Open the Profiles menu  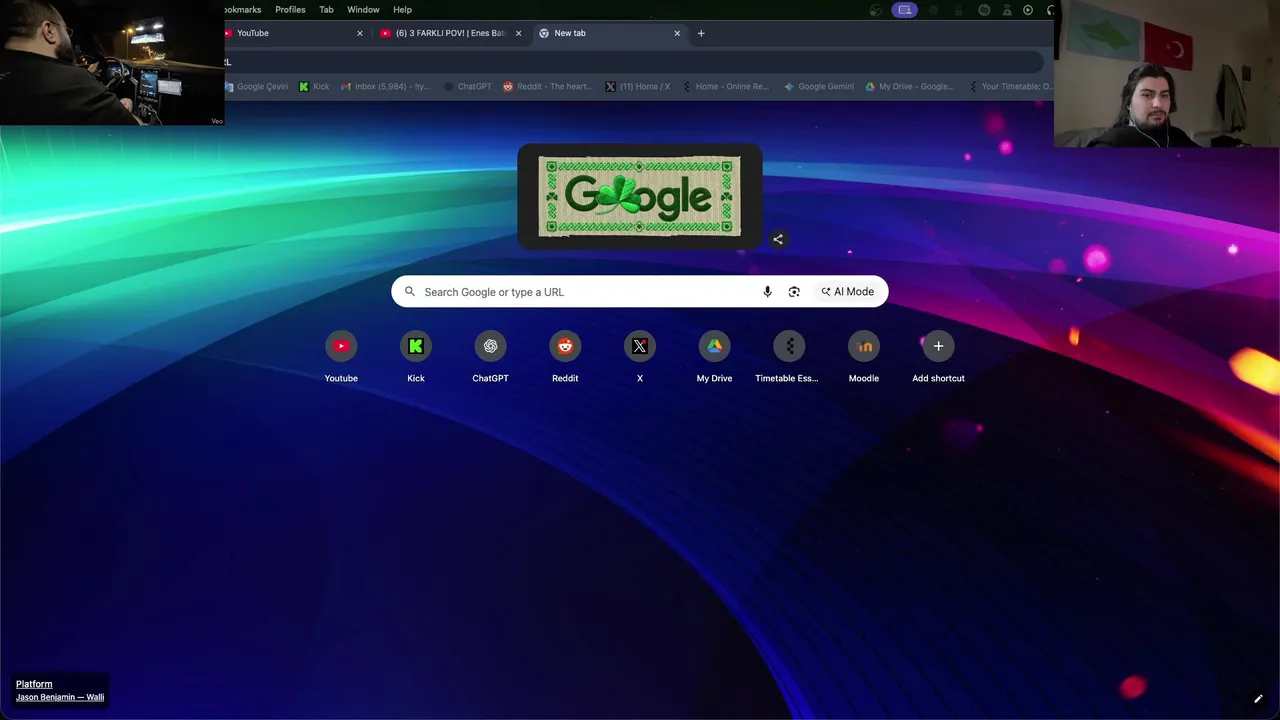(290, 10)
